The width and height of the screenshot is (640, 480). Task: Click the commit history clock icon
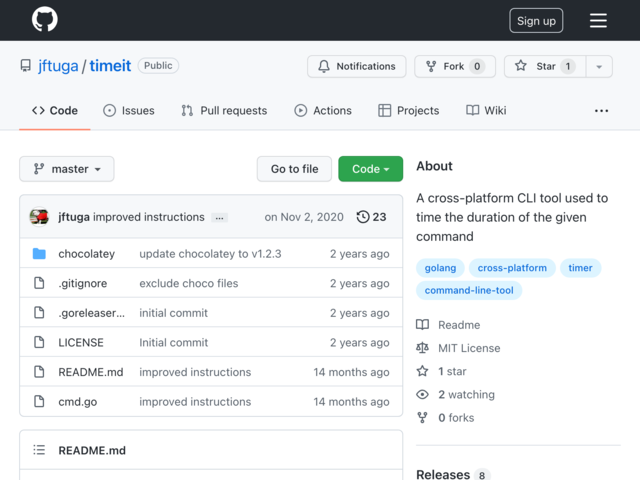tap(362, 217)
